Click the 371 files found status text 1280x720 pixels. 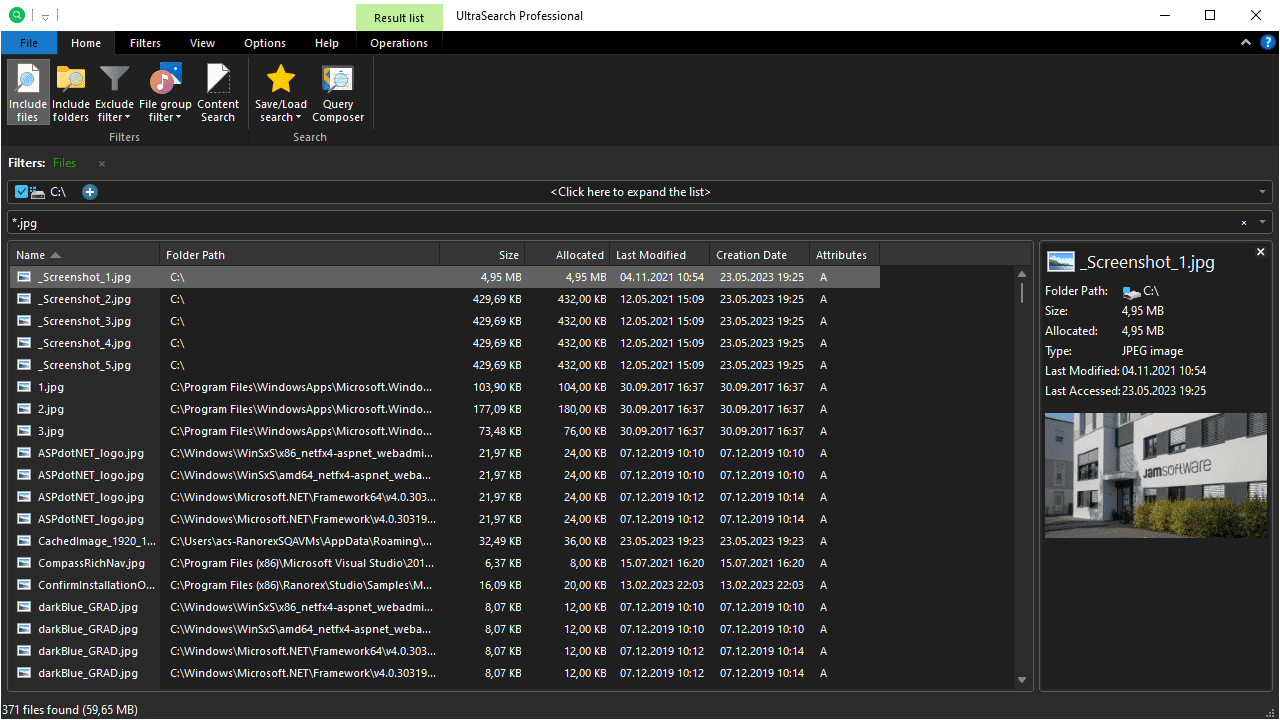coord(69,710)
